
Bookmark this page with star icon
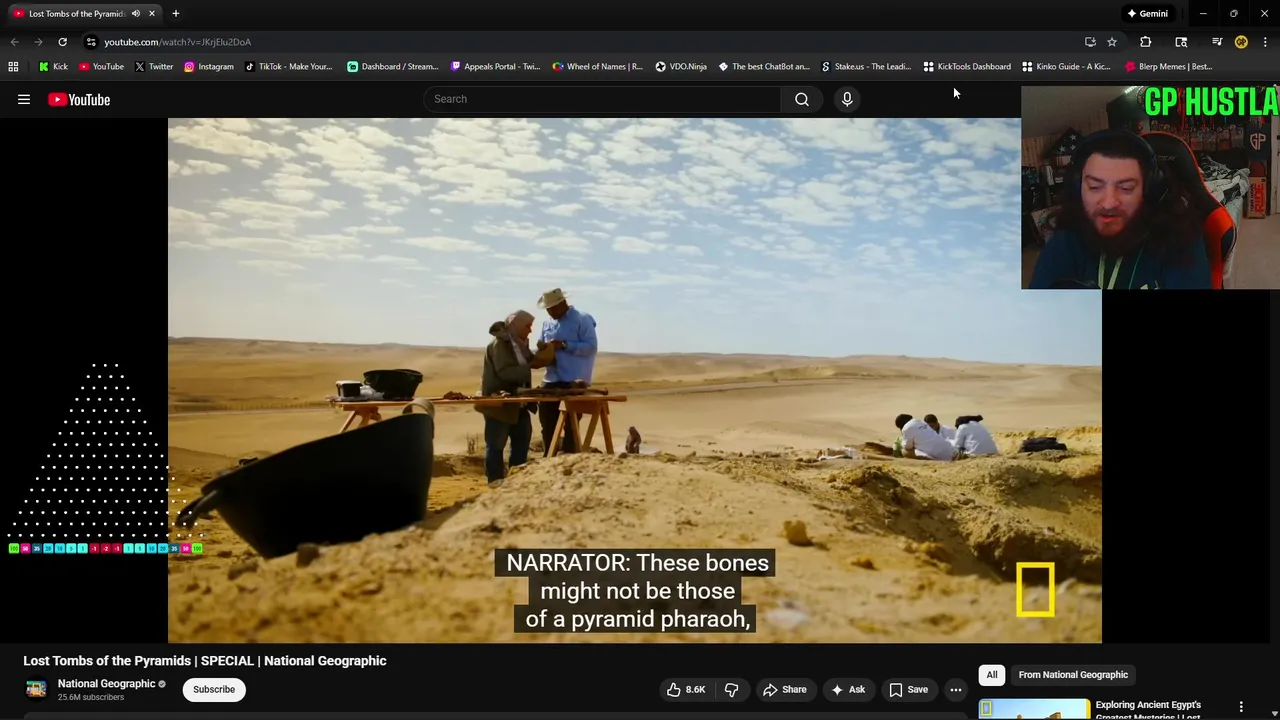(x=1111, y=42)
